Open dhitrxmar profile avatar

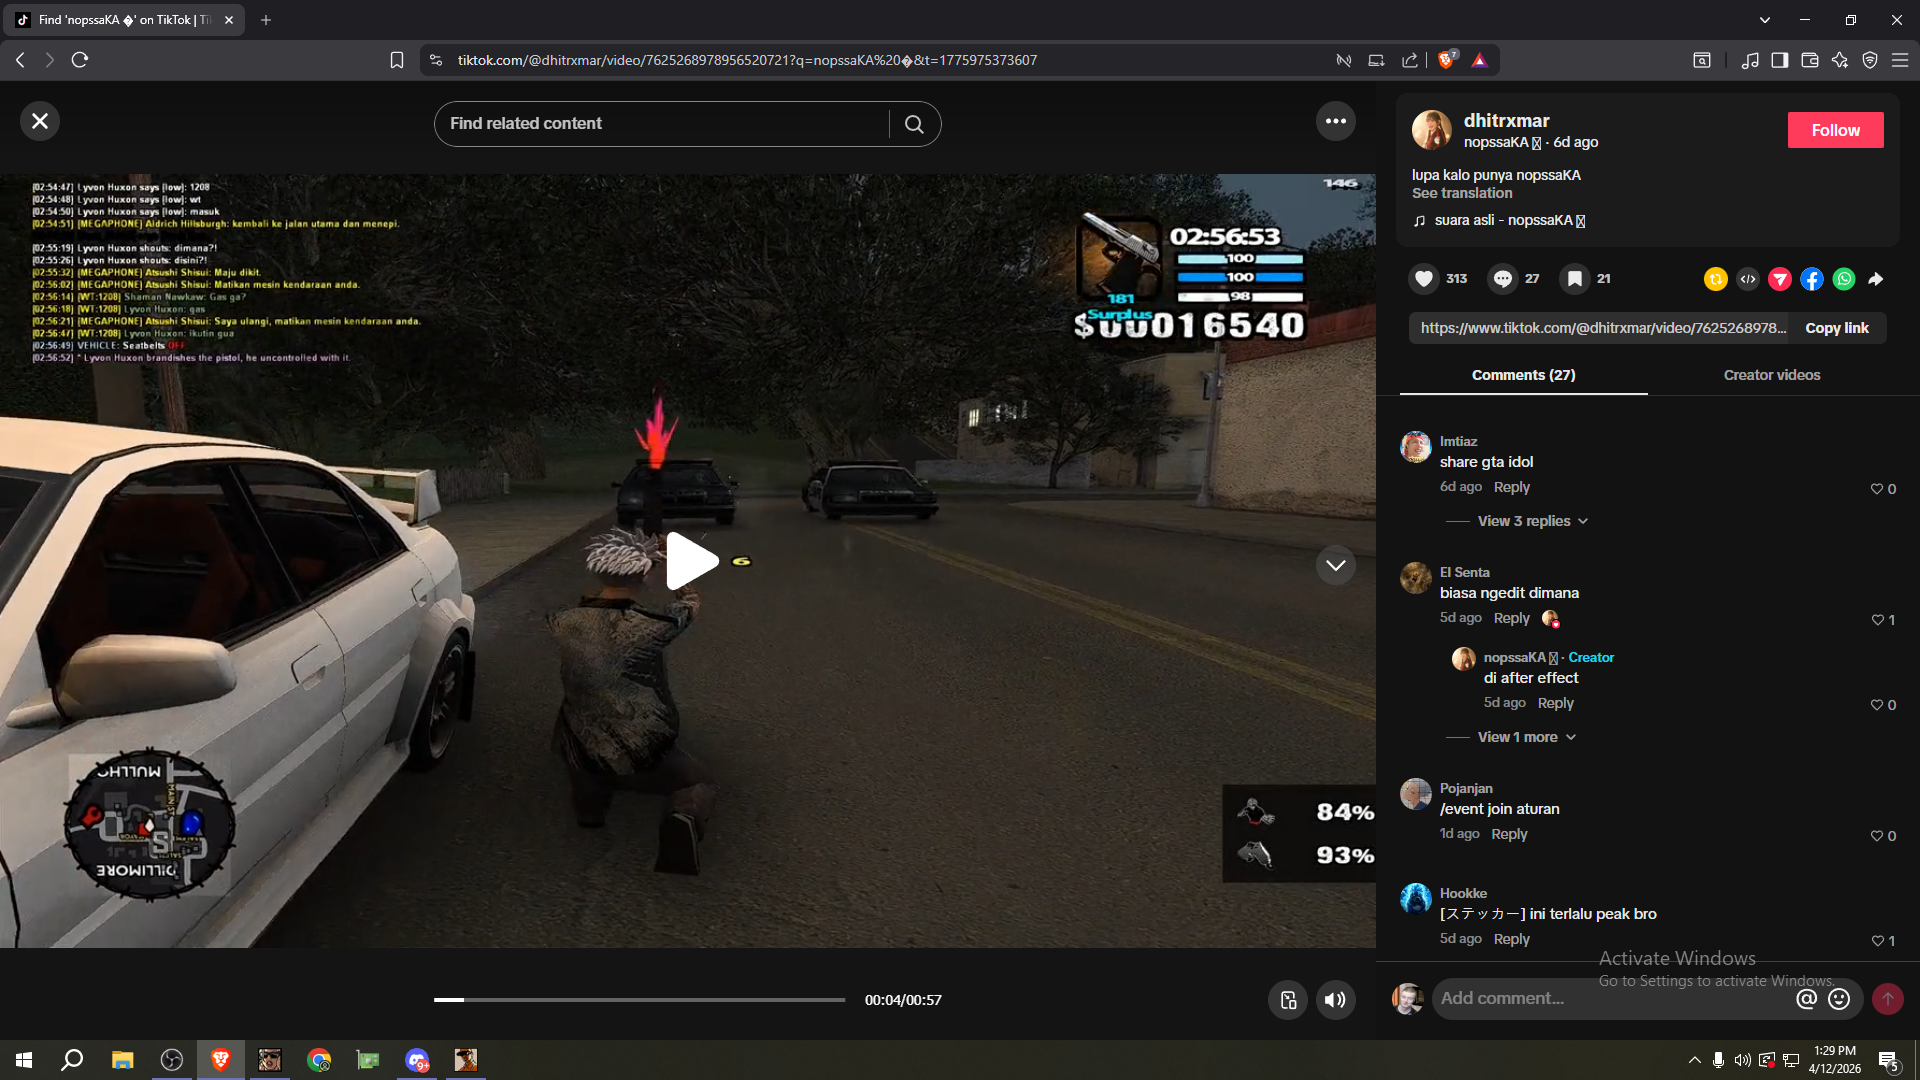[x=1431, y=130]
